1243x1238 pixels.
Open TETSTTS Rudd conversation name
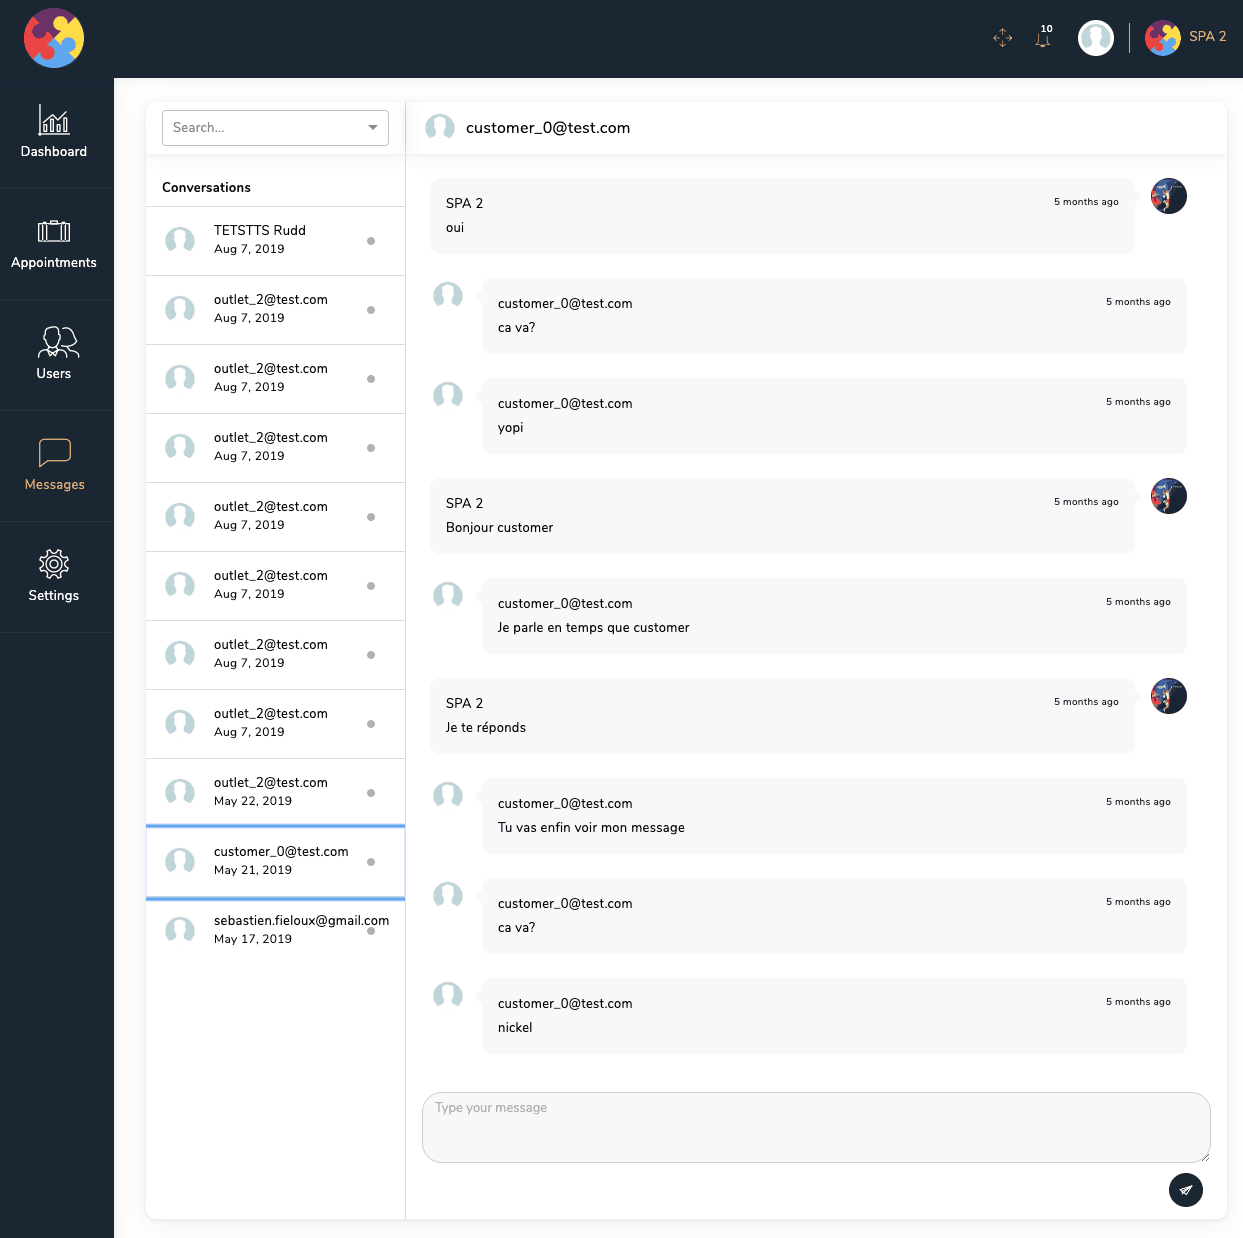tap(260, 230)
